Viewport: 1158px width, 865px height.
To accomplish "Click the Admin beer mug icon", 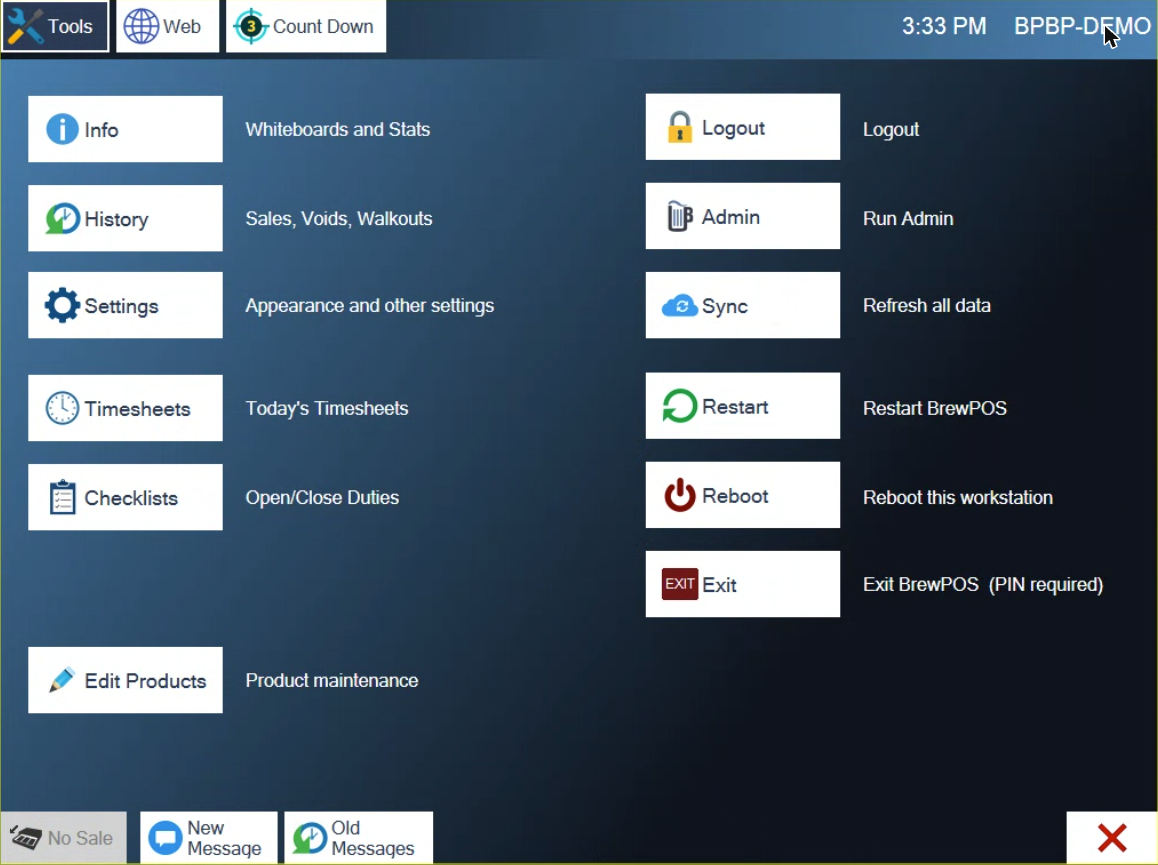I will (x=679, y=216).
